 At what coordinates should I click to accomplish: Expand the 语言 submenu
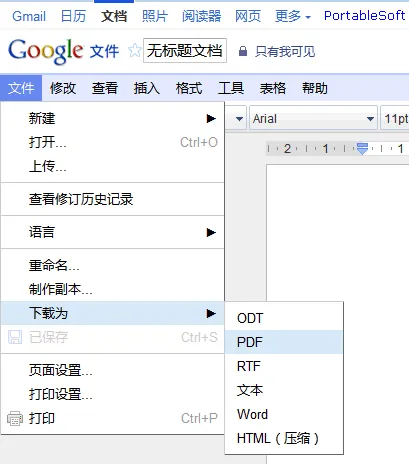pos(112,232)
